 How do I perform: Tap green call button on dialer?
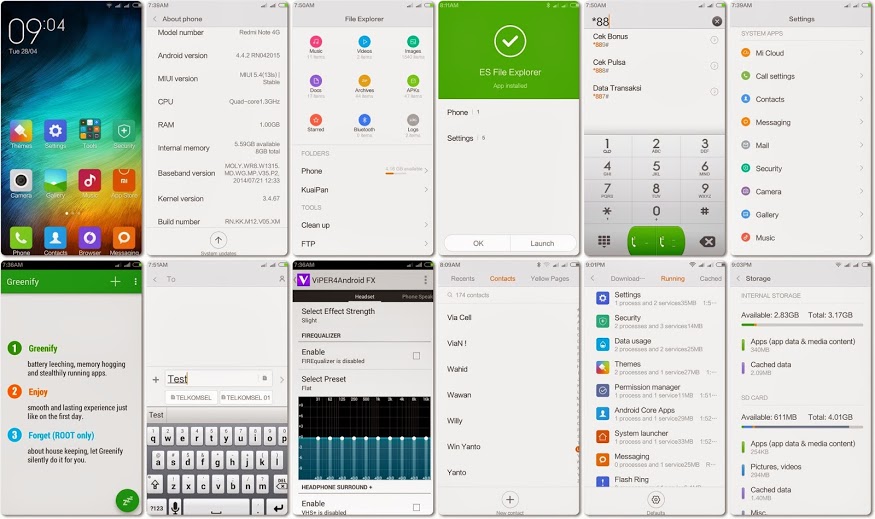[x=656, y=242]
